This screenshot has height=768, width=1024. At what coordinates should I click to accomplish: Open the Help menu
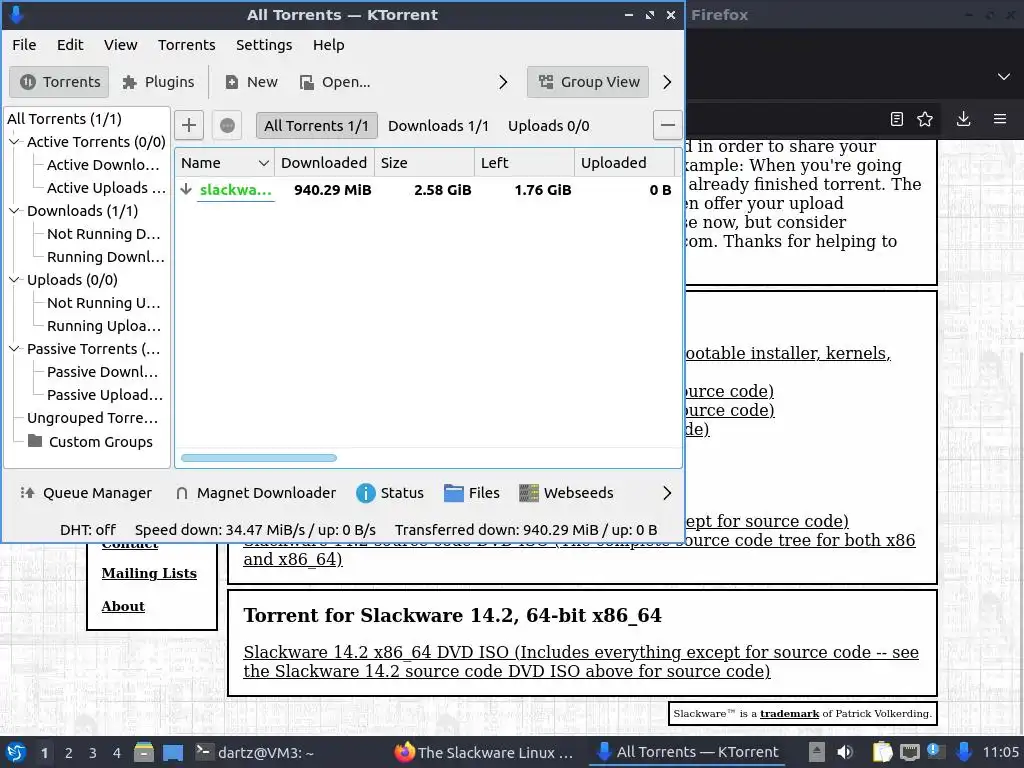coord(328,44)
